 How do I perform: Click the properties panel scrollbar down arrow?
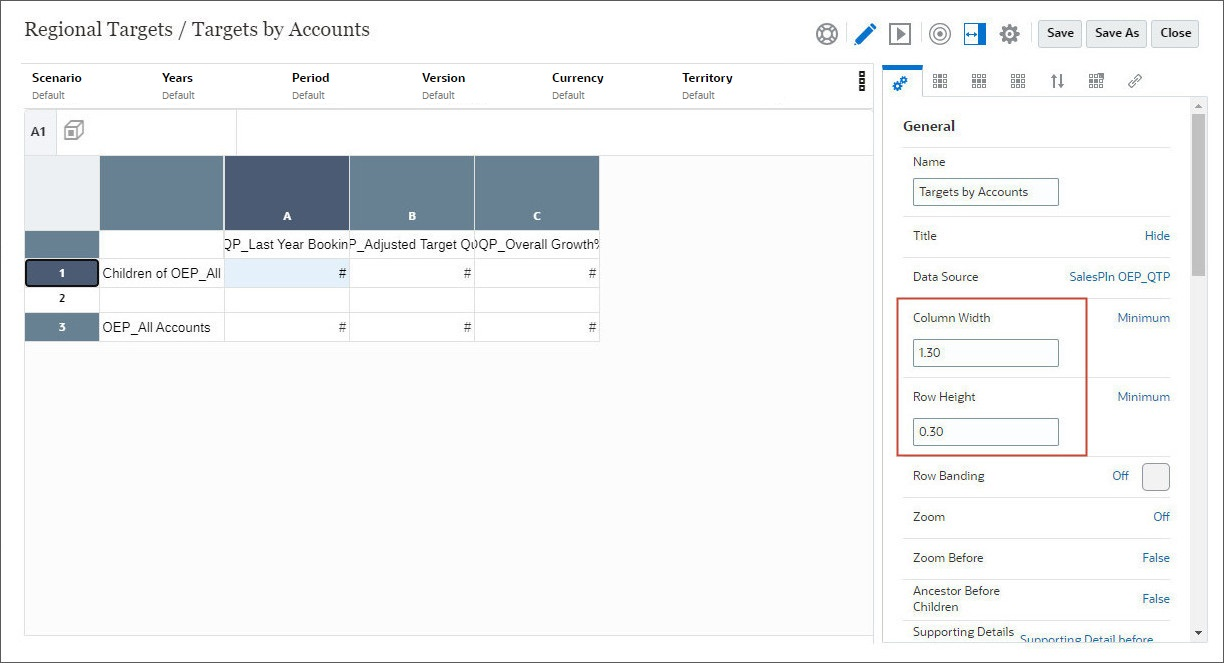(x=1199, y=632)
